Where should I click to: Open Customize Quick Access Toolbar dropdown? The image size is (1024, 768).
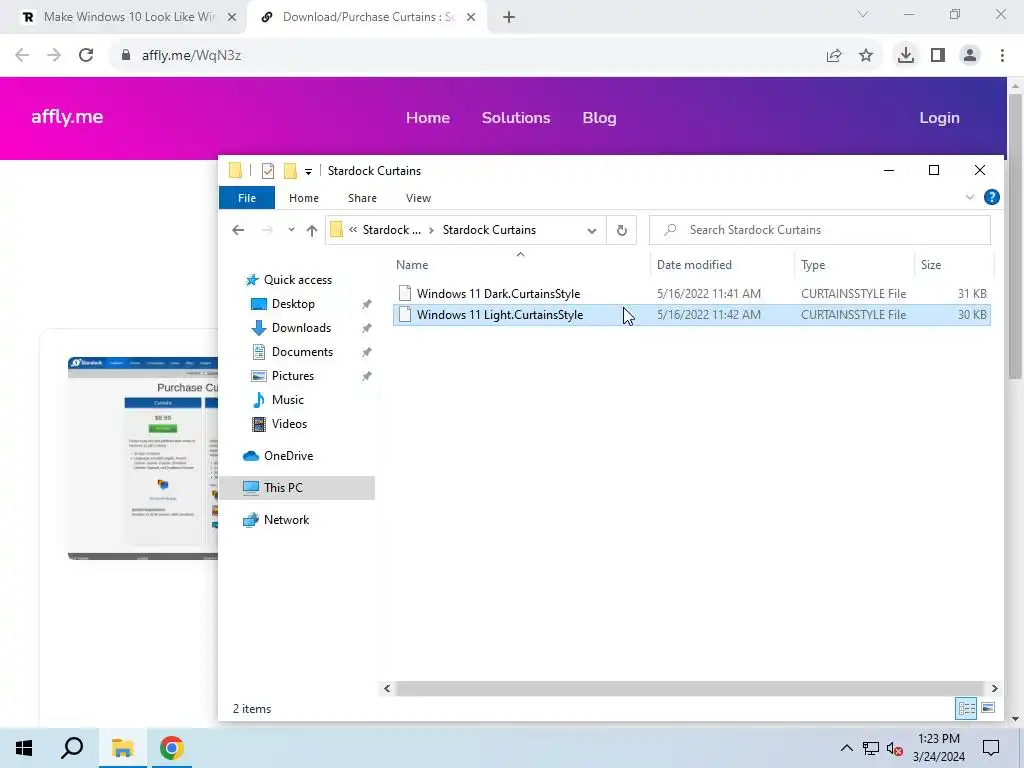coord(308,172)
